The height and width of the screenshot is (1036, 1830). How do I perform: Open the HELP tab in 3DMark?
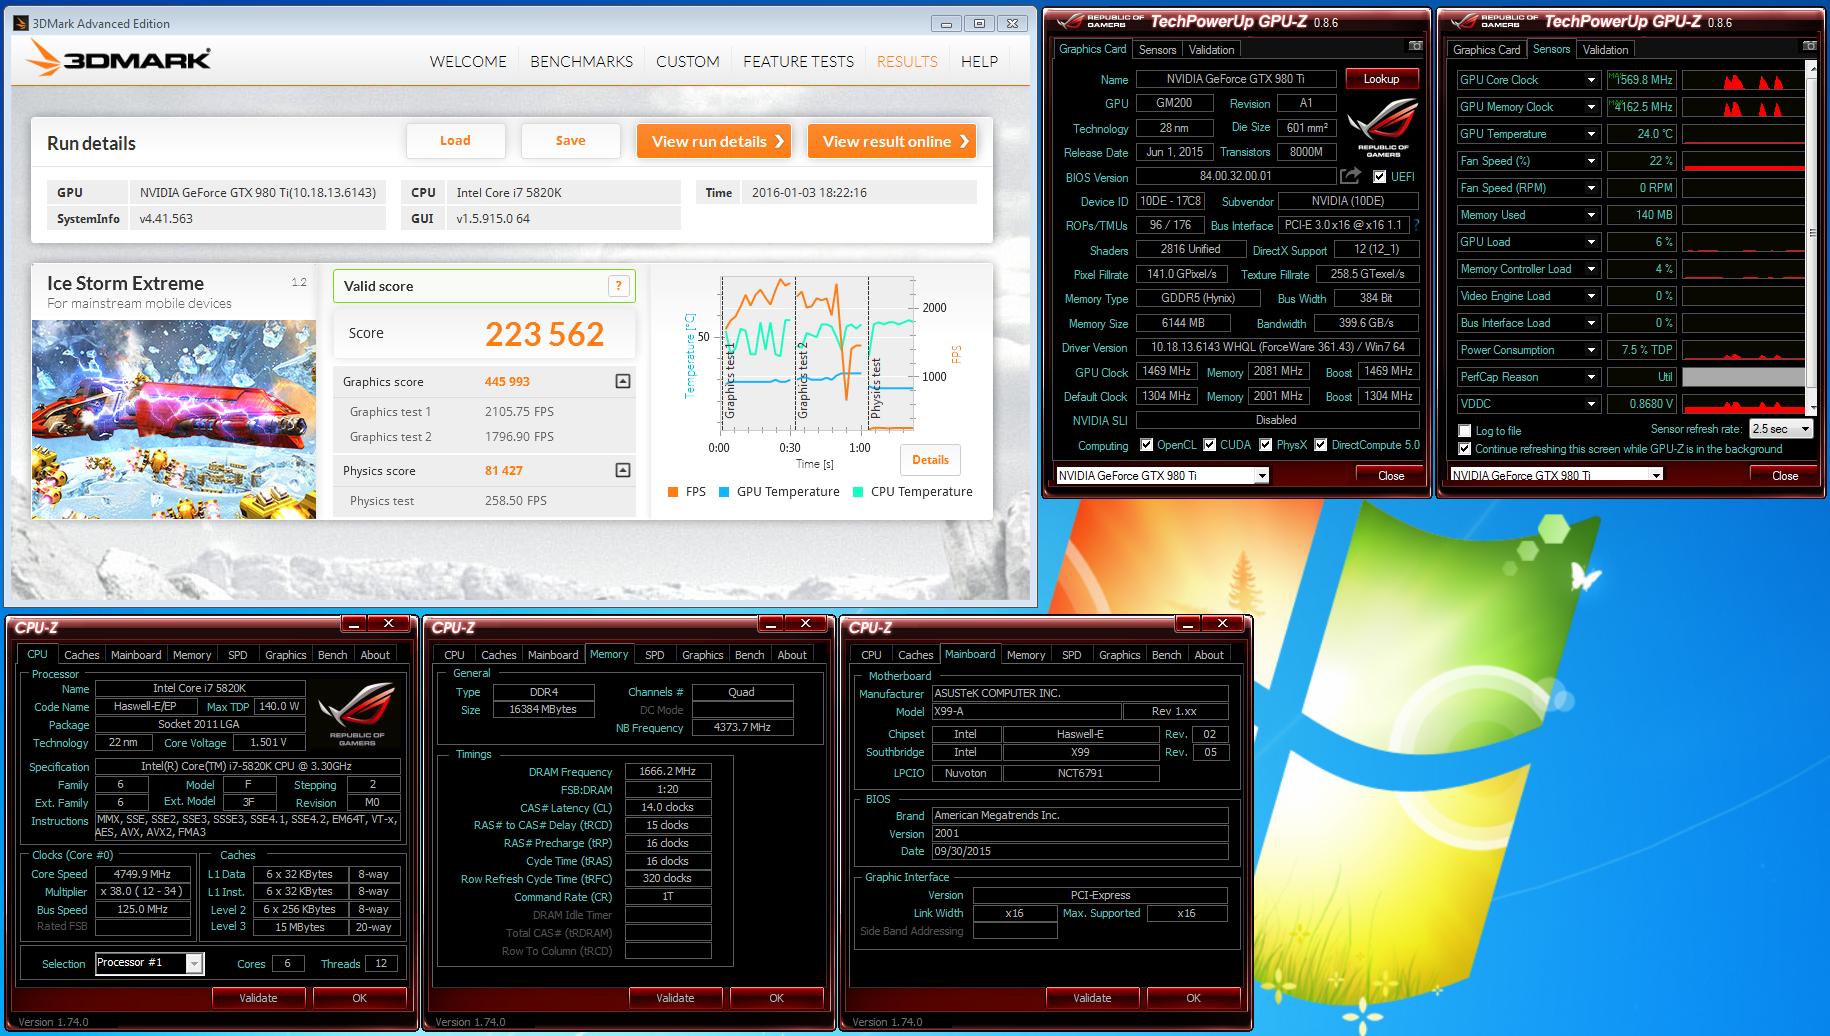tap(979, 62)
